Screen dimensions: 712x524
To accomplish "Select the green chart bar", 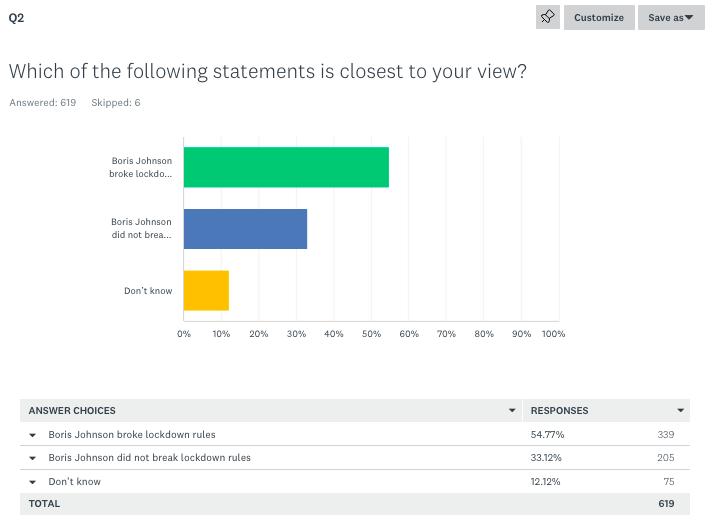I will [x=286, y=167].
